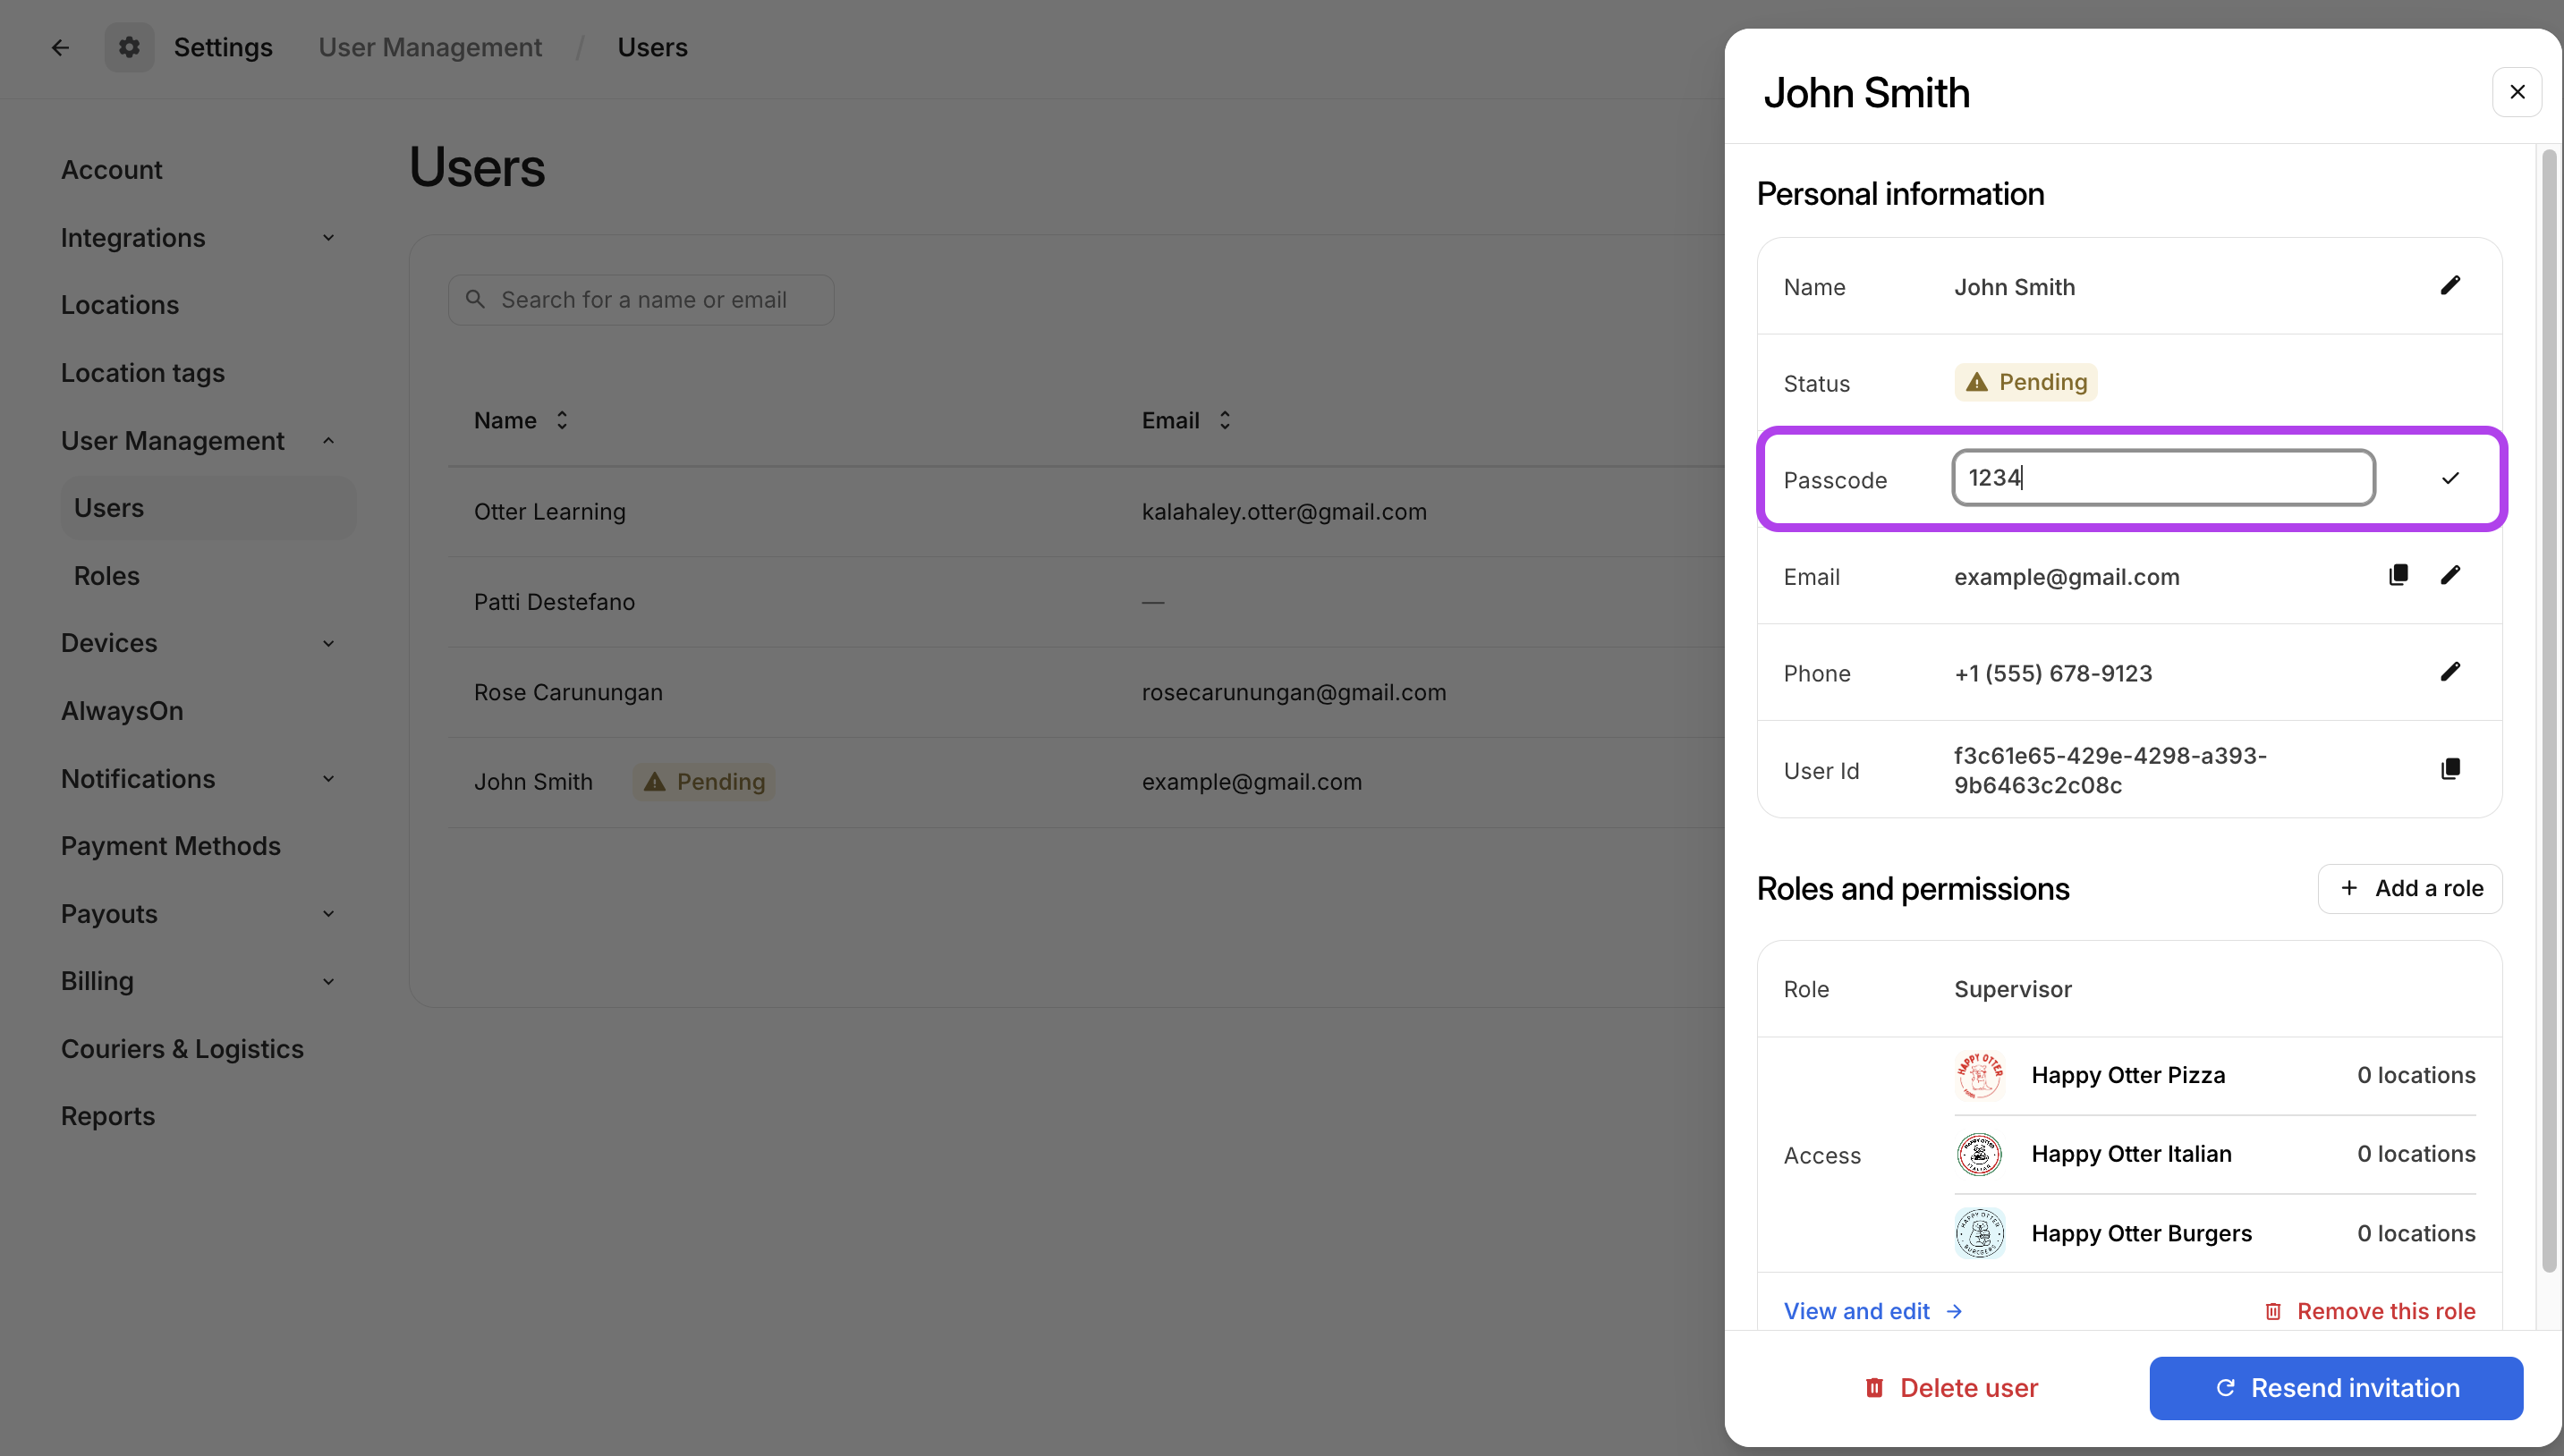The image size is (2564, 1456).
Task: Open the Roles sidebar item
Action: click(x=107, y=576)
